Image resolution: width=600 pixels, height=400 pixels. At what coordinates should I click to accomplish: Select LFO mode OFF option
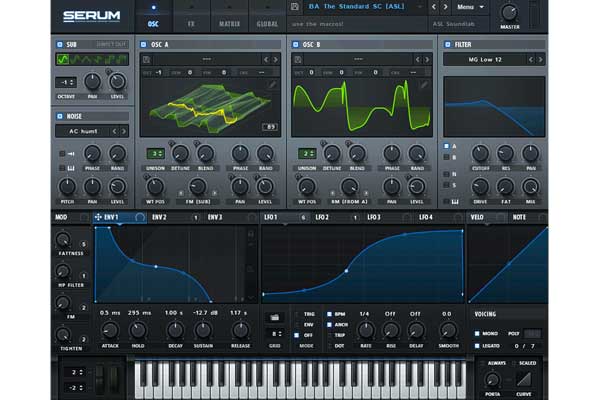point(297,335)
